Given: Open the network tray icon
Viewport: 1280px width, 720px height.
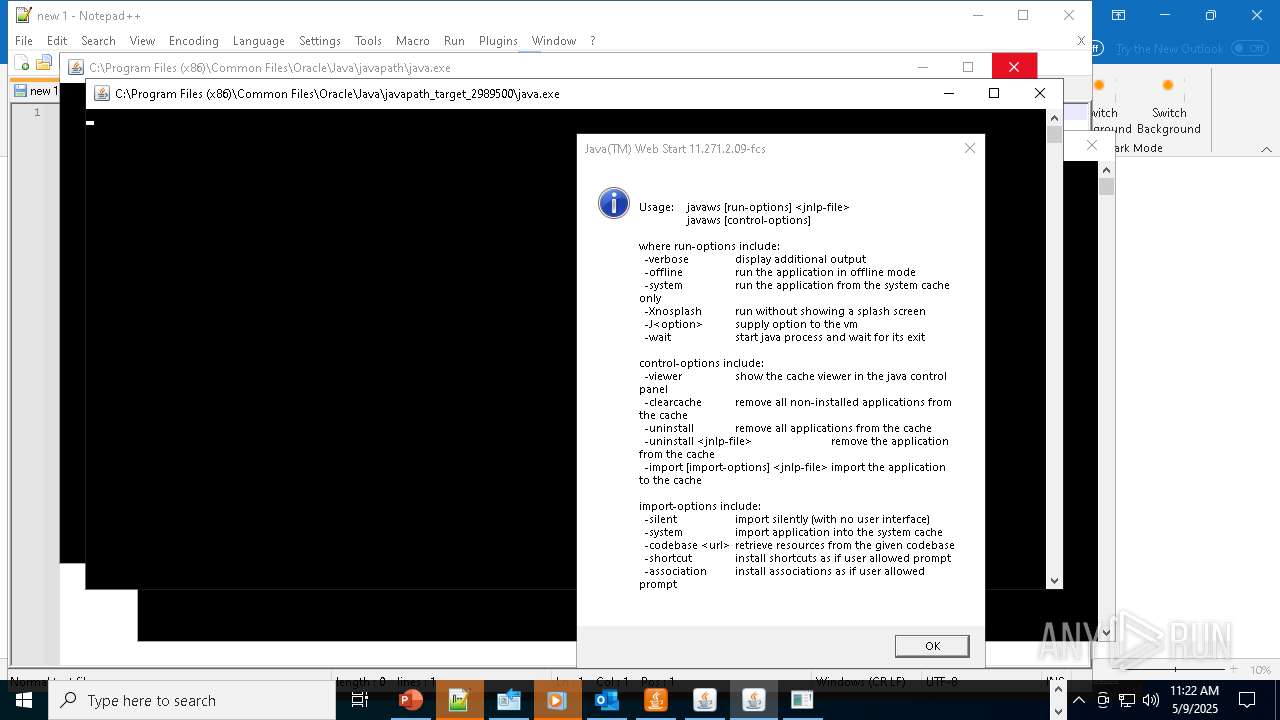Looking at the screenshot, I should [x=1126, y=700].
